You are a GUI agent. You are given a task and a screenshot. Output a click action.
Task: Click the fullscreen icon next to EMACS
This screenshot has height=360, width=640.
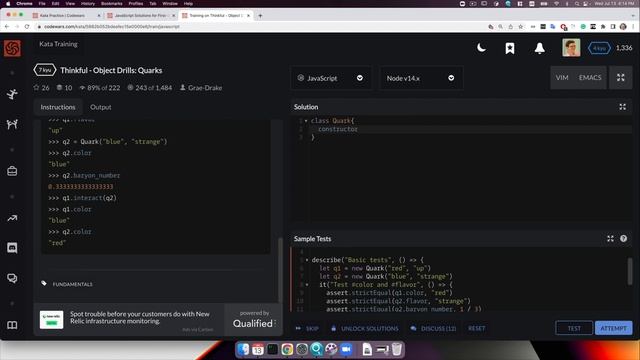coord(620,78)
